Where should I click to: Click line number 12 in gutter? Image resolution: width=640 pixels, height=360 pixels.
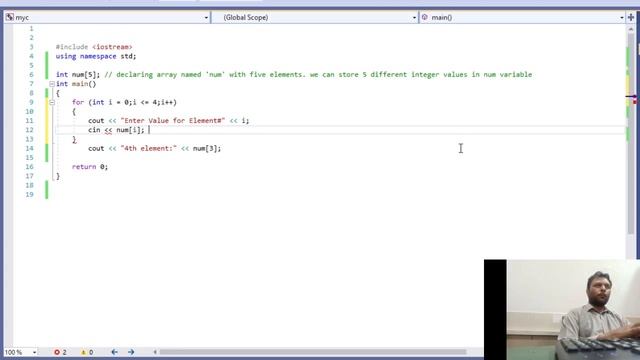(x=29, y=130)
